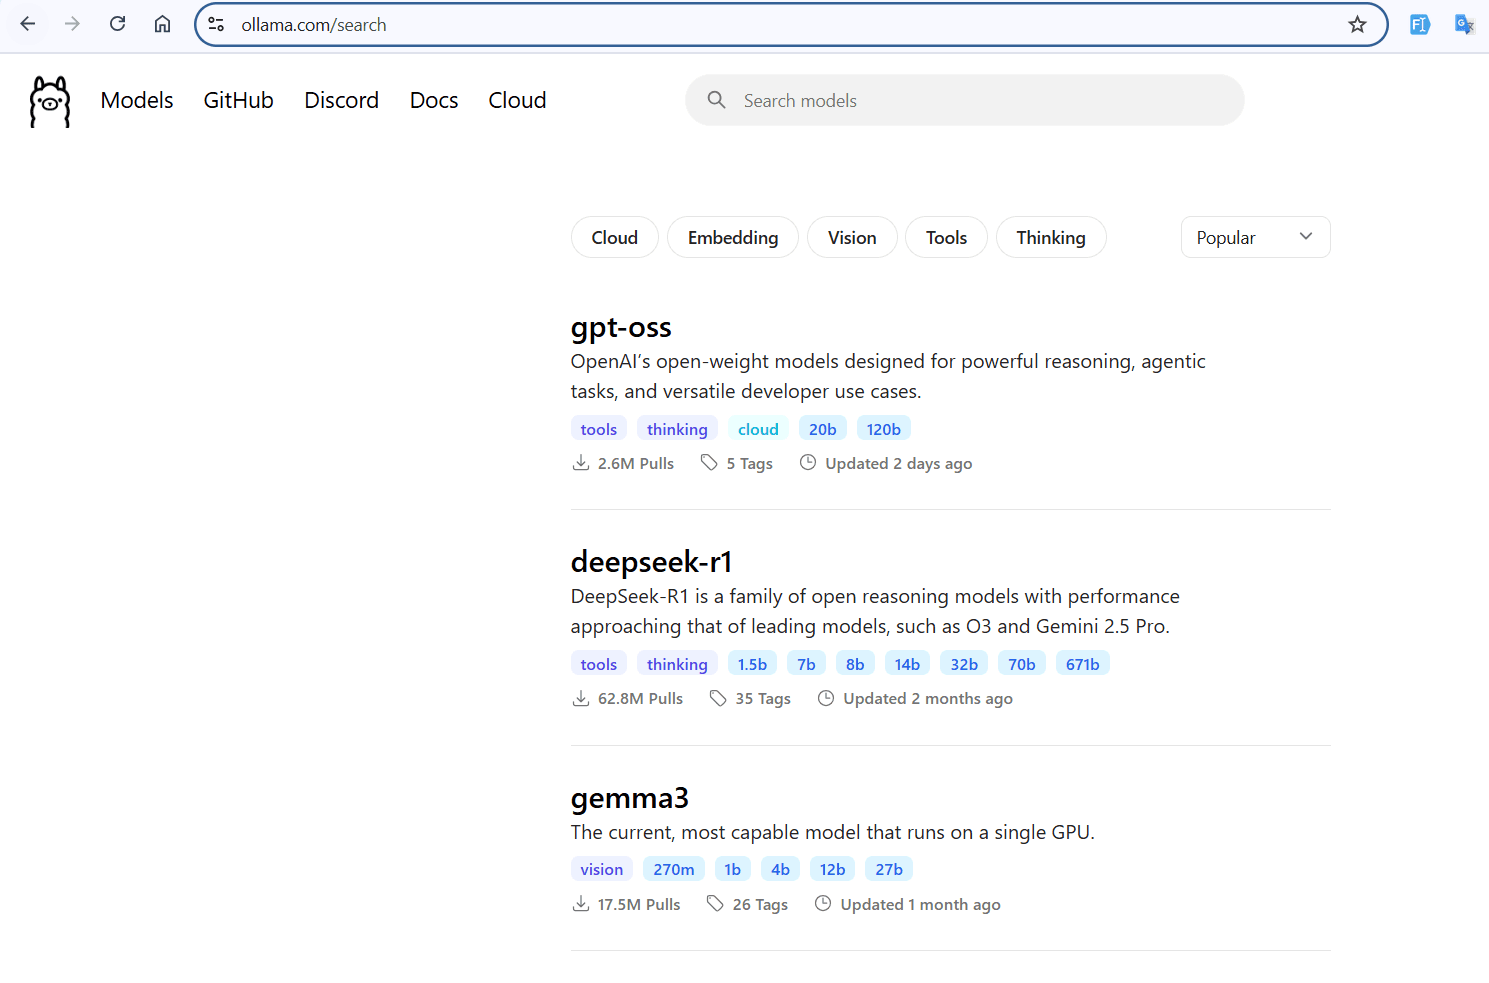
Task: Open the Models menu item
Action: click(x=137, y=101)
